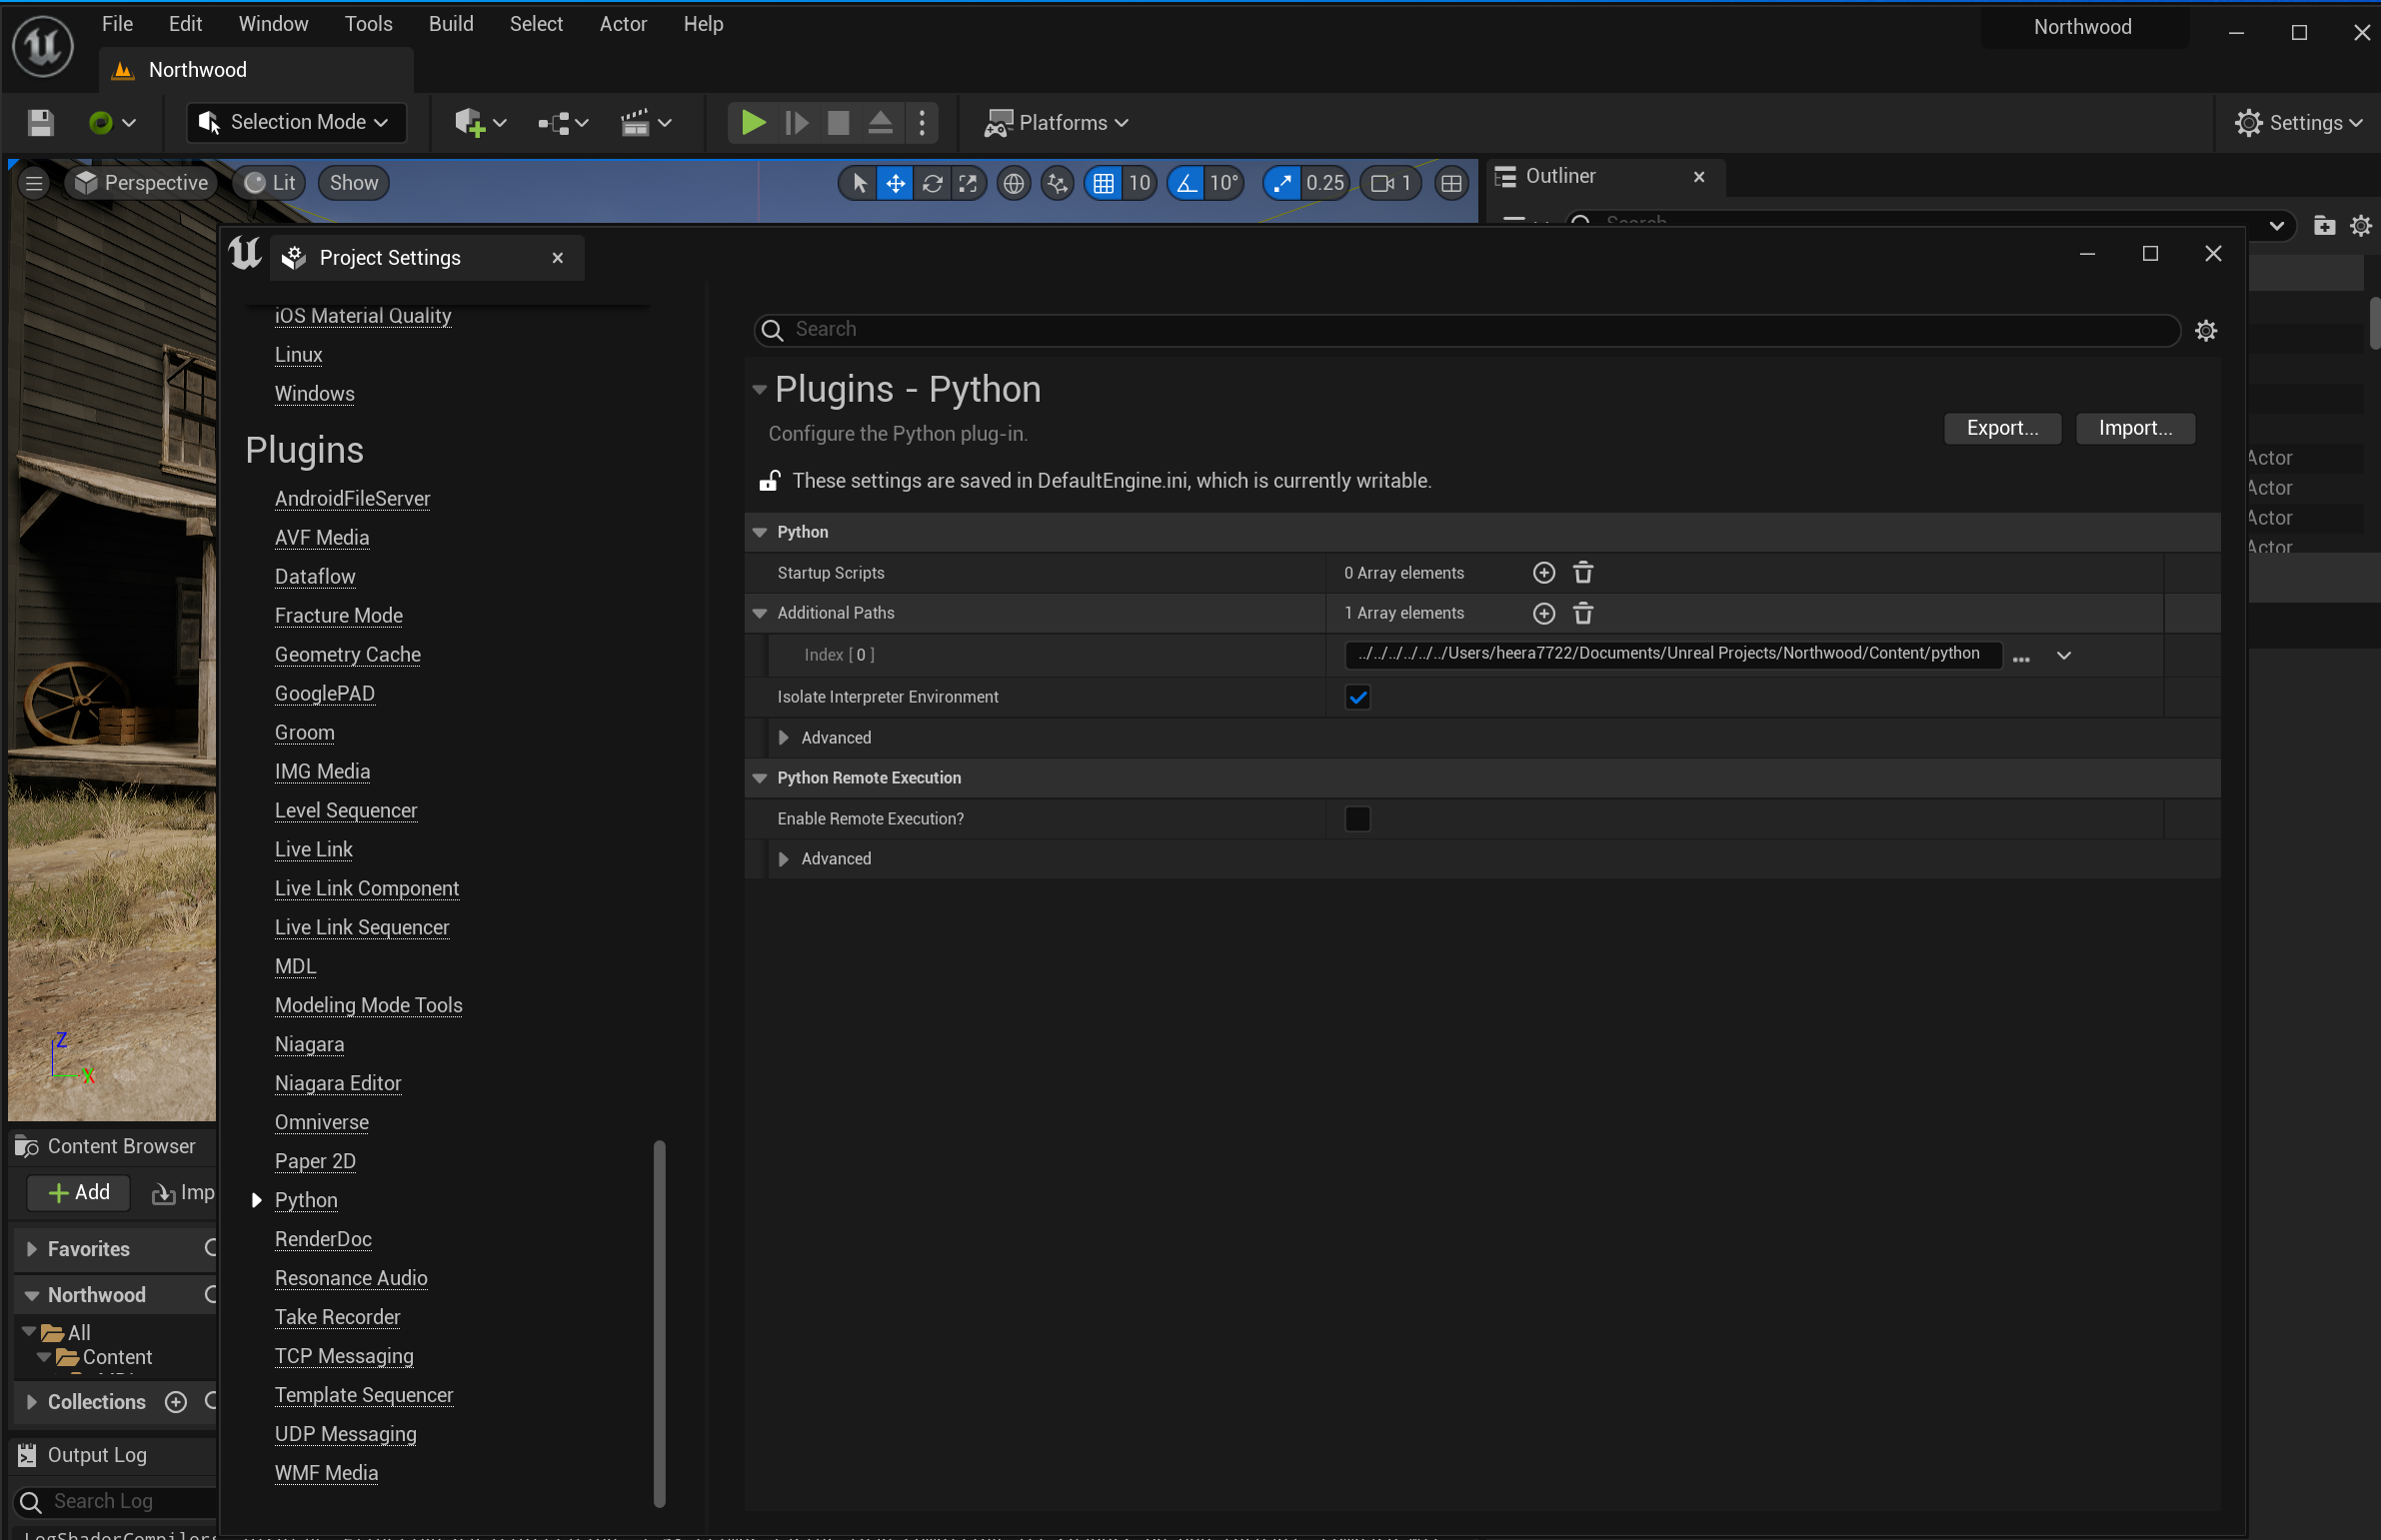The height and width of the screenshot is (1540, 2381).
Task: Open the Index 0 element options dropdown arrow
Action: point(2063,656)
